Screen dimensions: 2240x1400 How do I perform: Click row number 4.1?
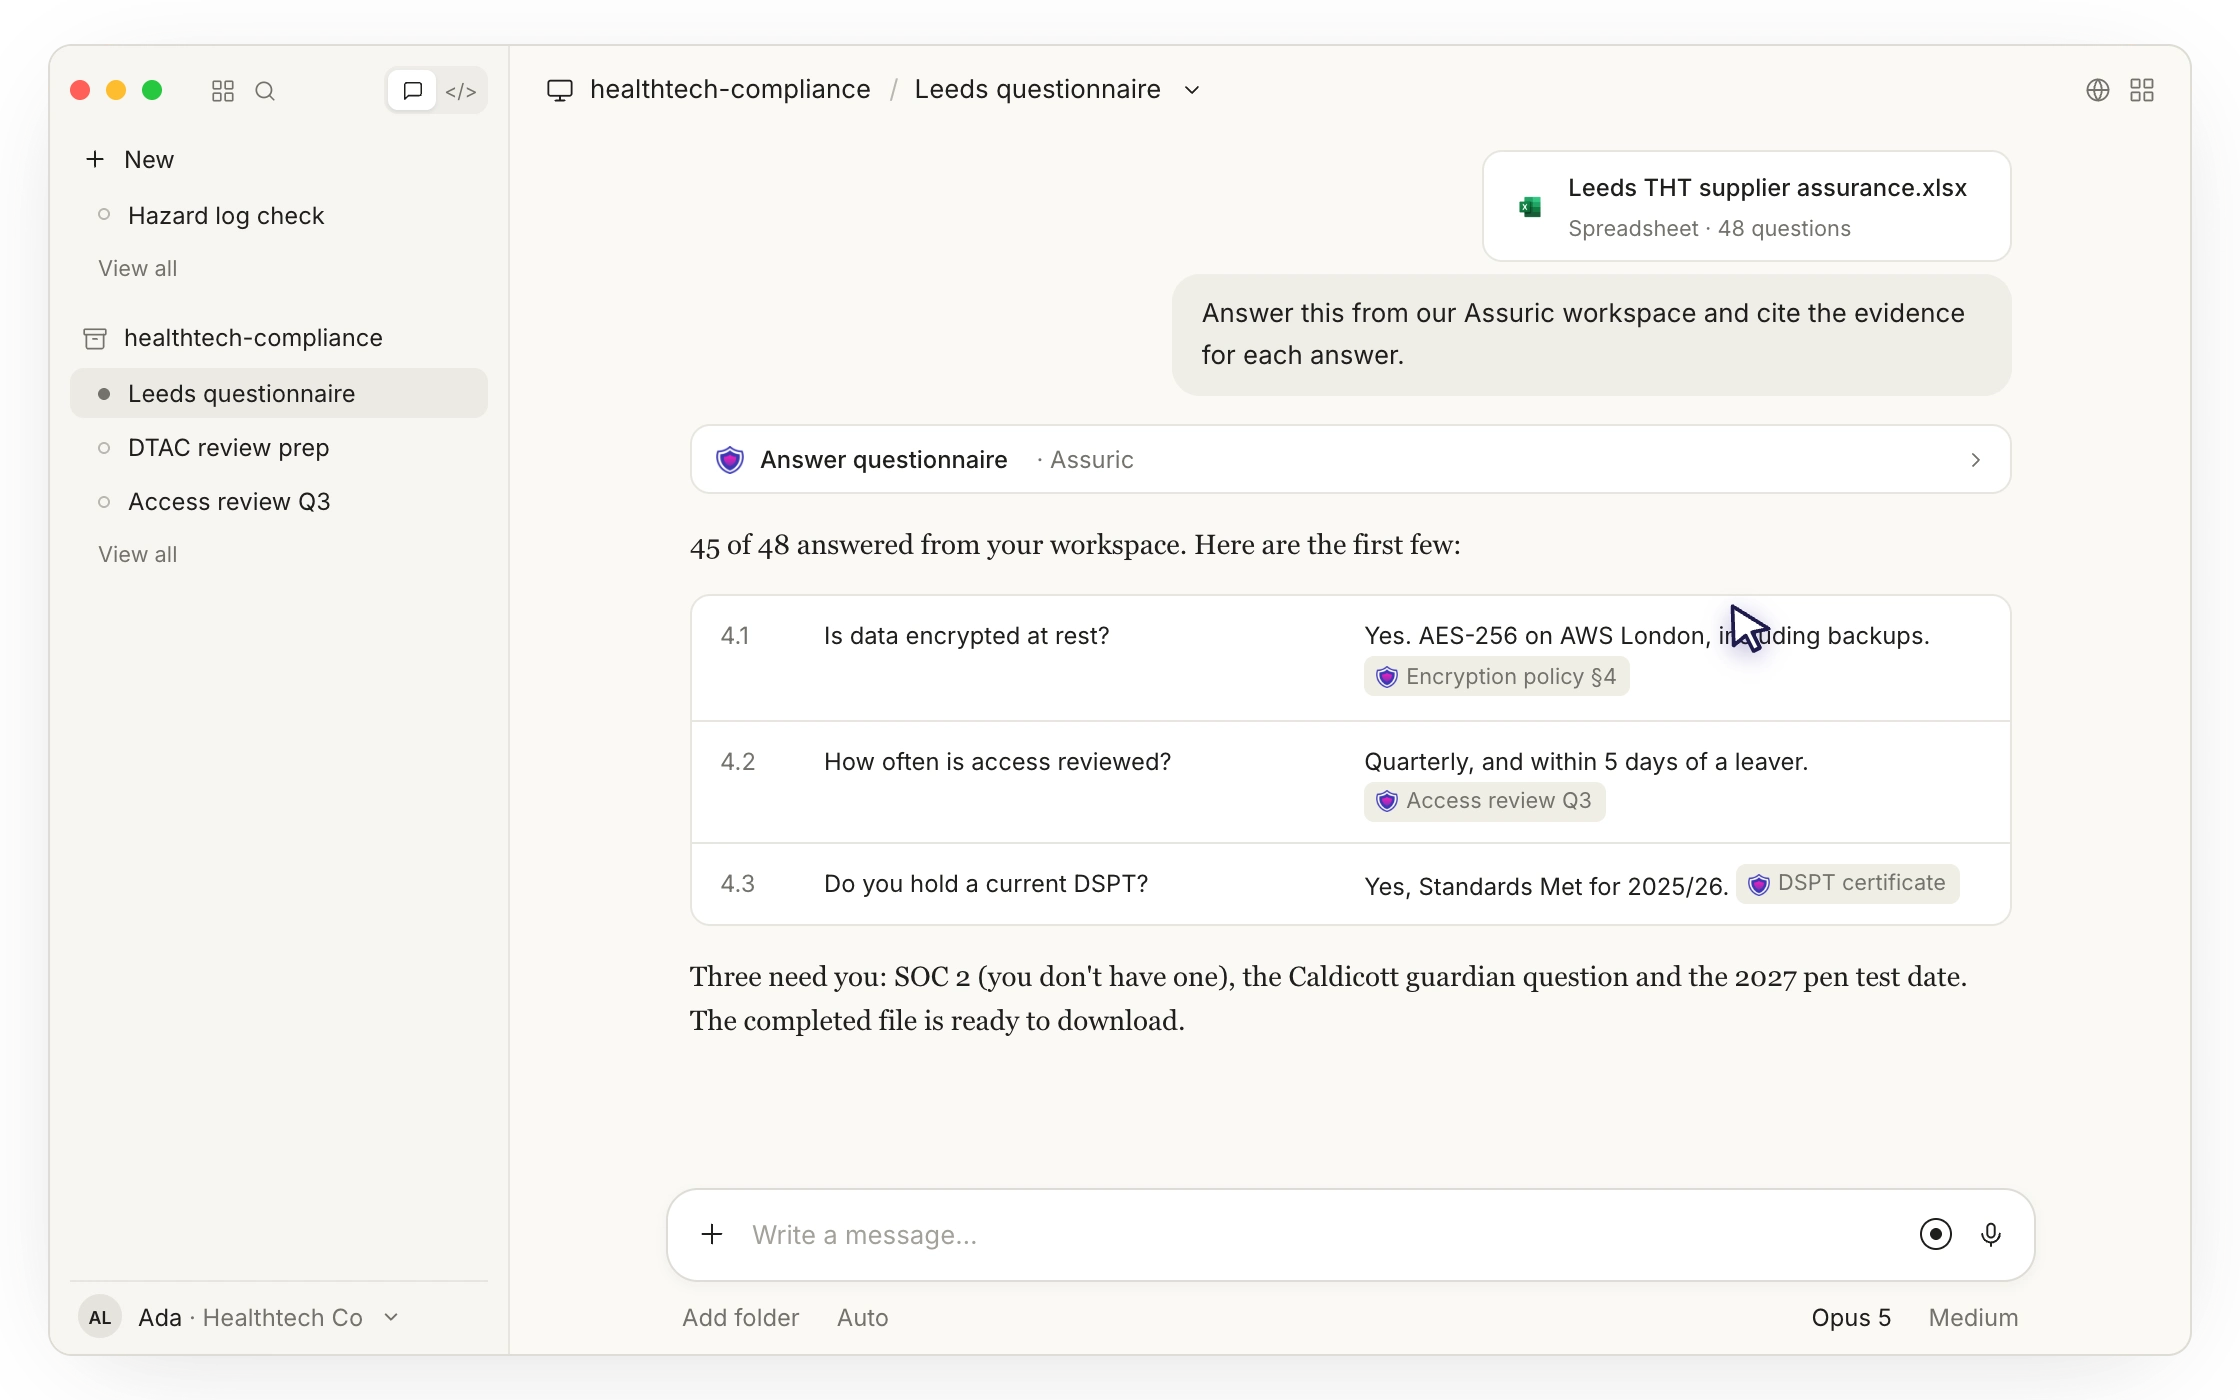[735, 636]
